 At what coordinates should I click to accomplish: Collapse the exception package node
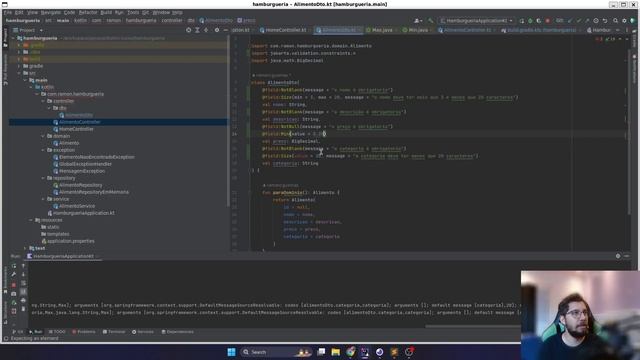coord(43,150)
